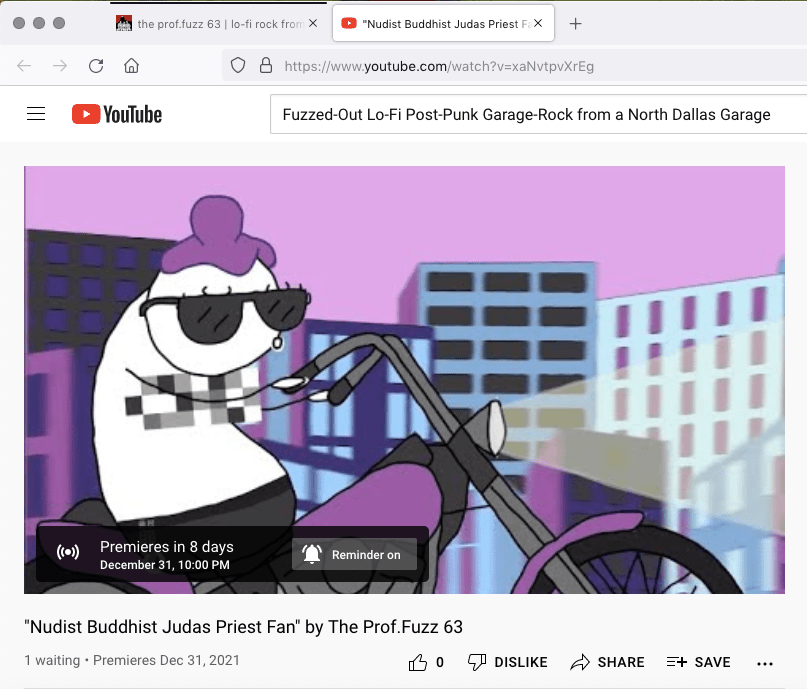Click the thumbs-down Dislike button

508,662
